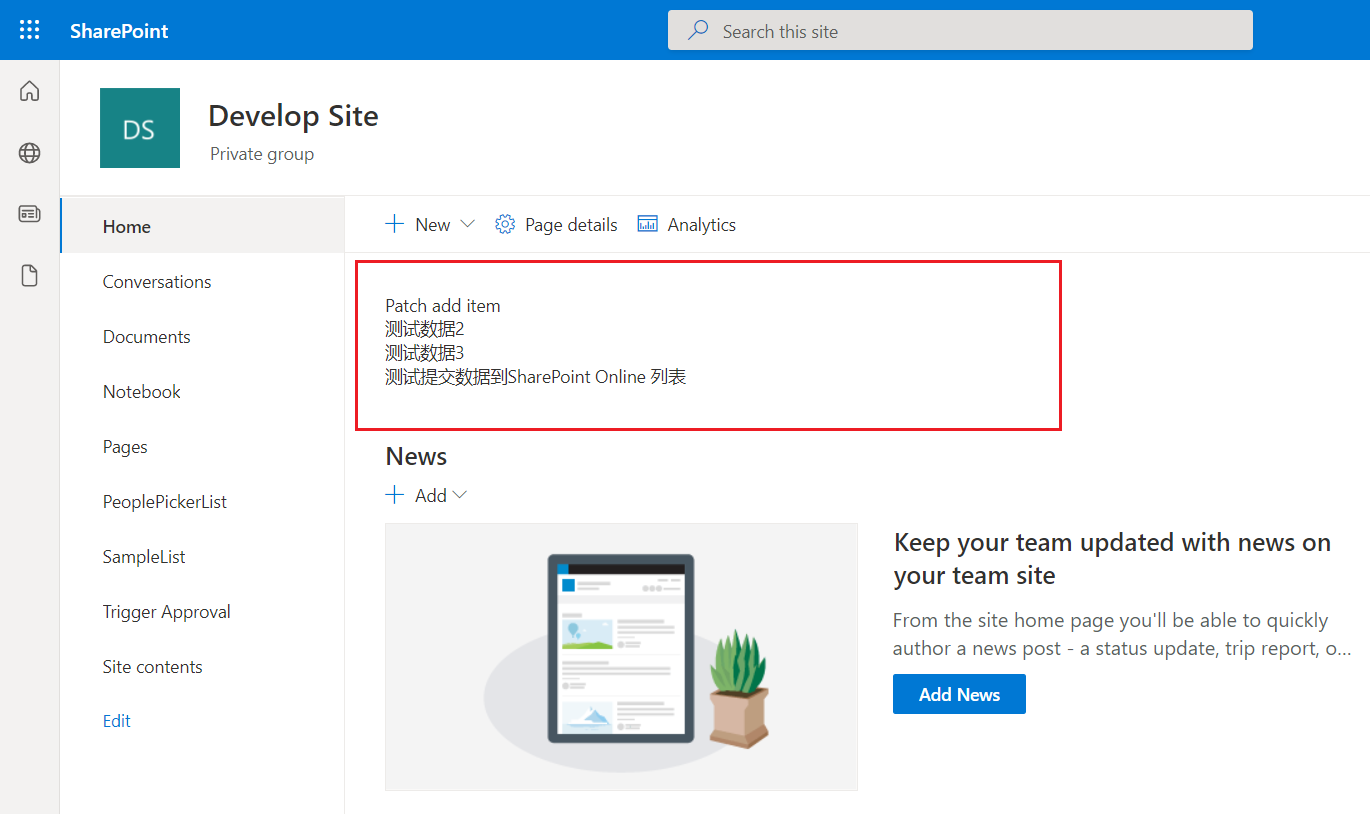Focus the Search this site box
Screen dimensions: 1370x814
pyautogui.click(x=960, y=30)
